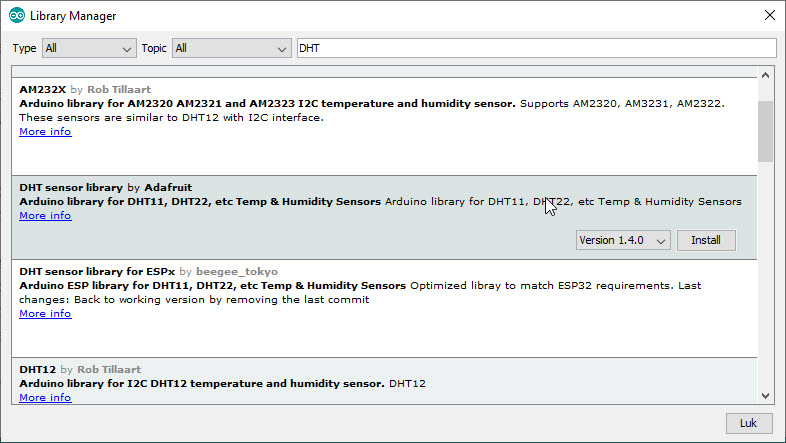Click the Arduino logo icon in title bar

click(x=17, y=16)
